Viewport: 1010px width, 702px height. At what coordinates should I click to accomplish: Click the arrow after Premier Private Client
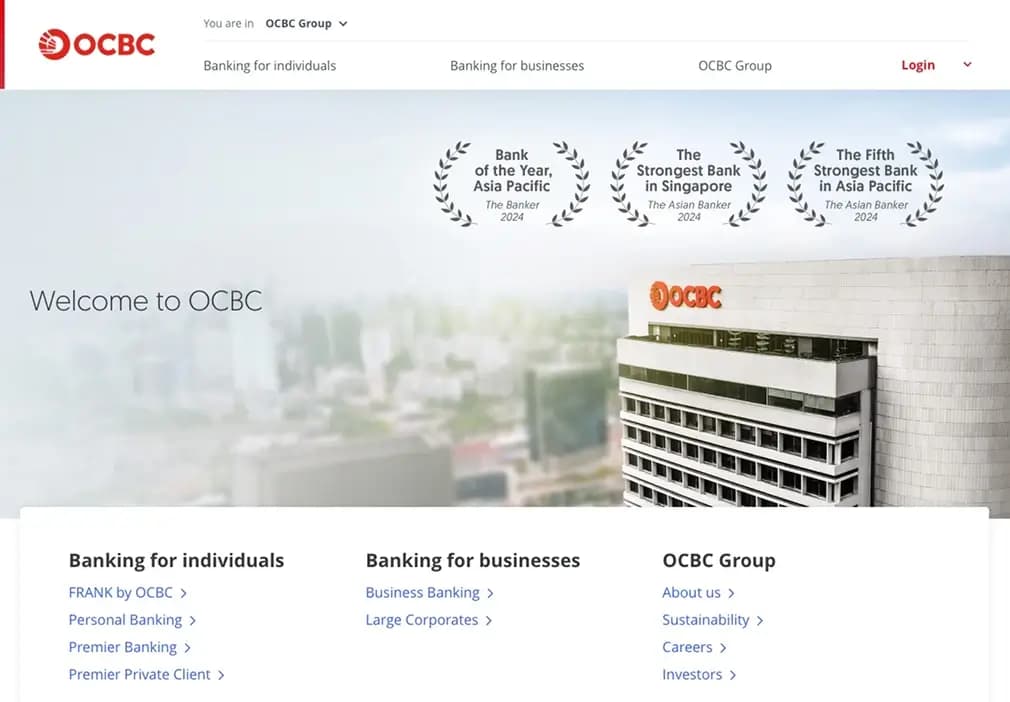[x=221, y=675]
